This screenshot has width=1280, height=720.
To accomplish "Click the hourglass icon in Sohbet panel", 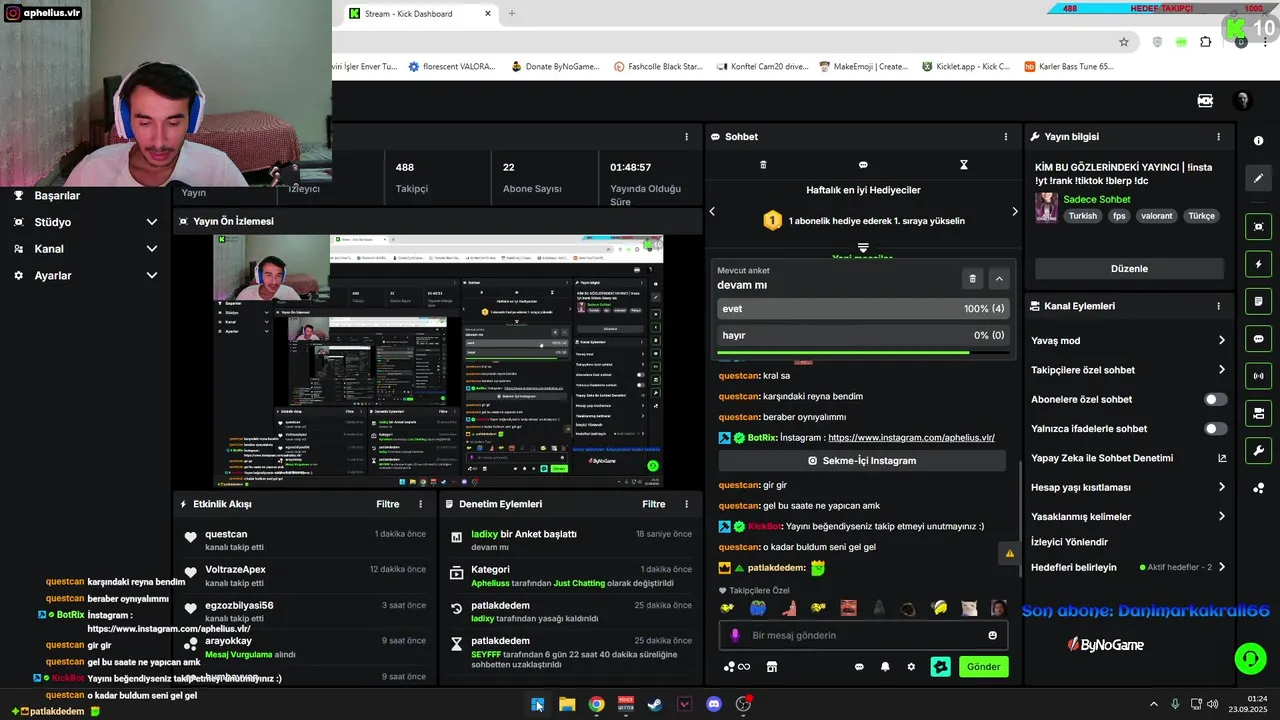I will coord(964,165).
